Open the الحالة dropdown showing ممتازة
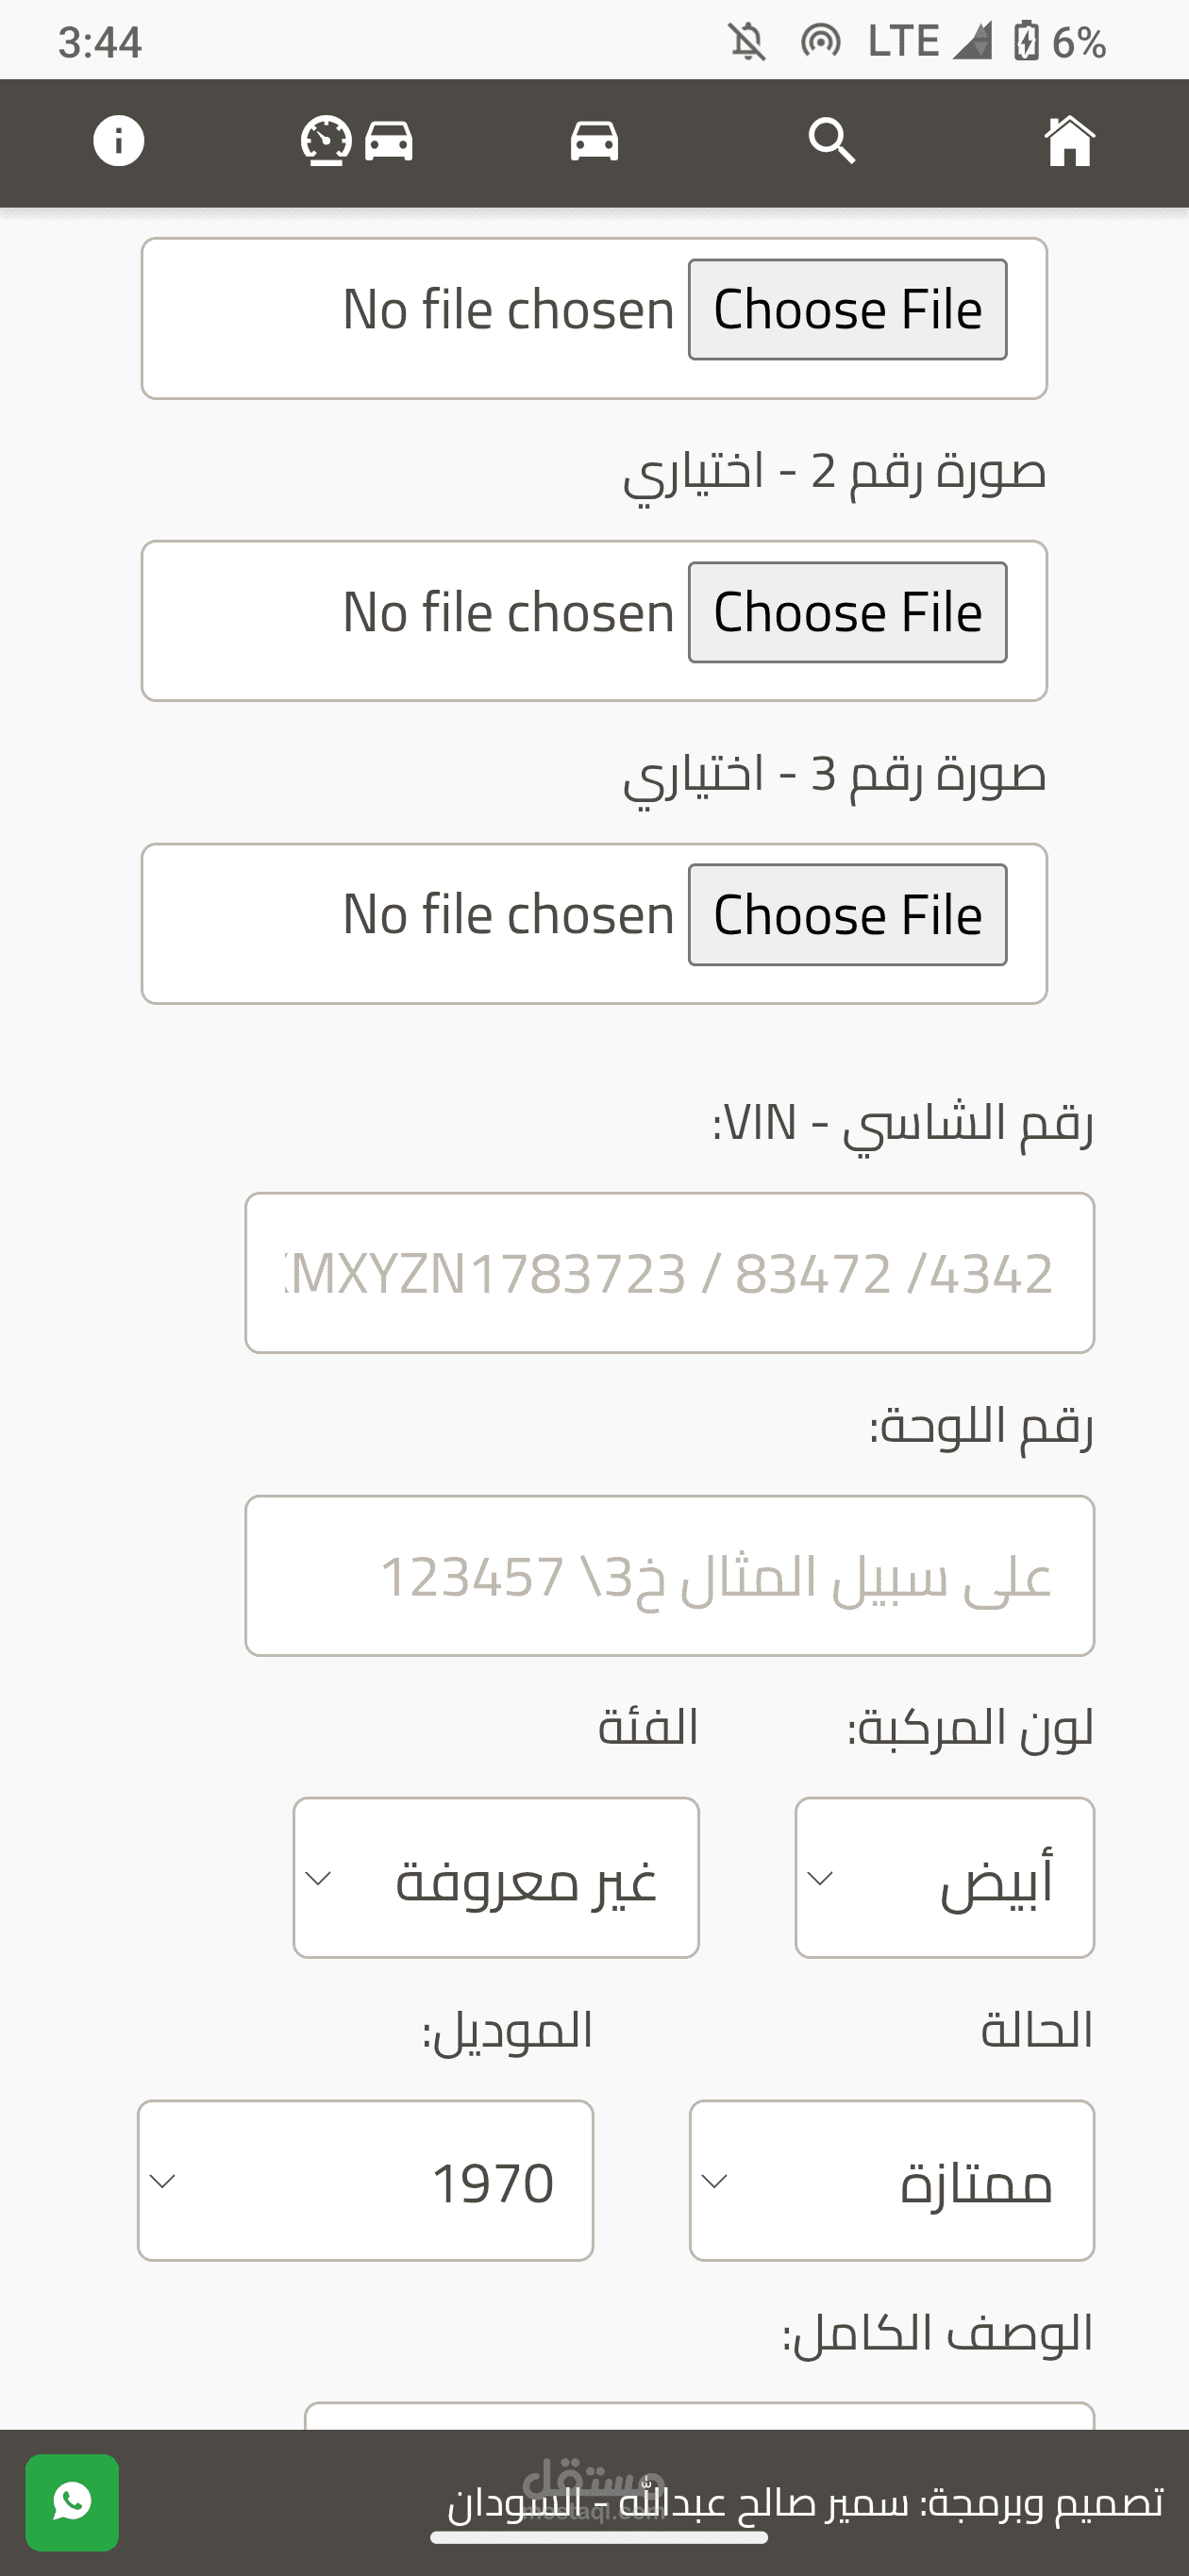Image resolution: width=1189 pixels, height=2576 pixels. point(892,2180)
